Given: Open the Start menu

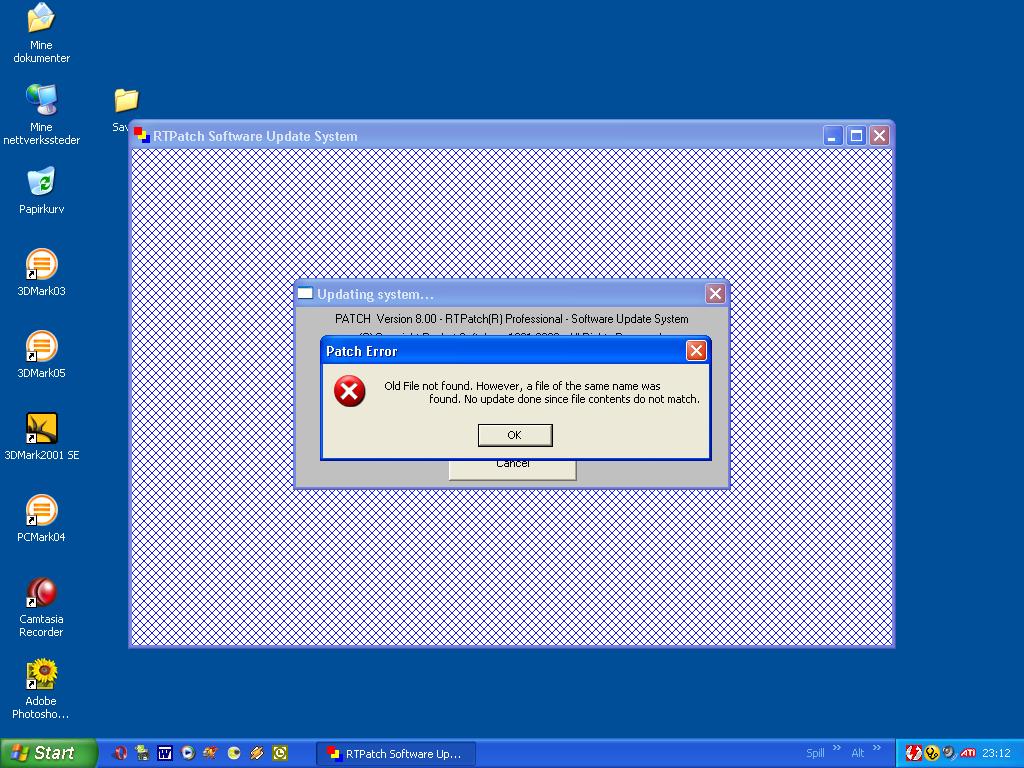Looking at the screenshot, I should point(48,753).
